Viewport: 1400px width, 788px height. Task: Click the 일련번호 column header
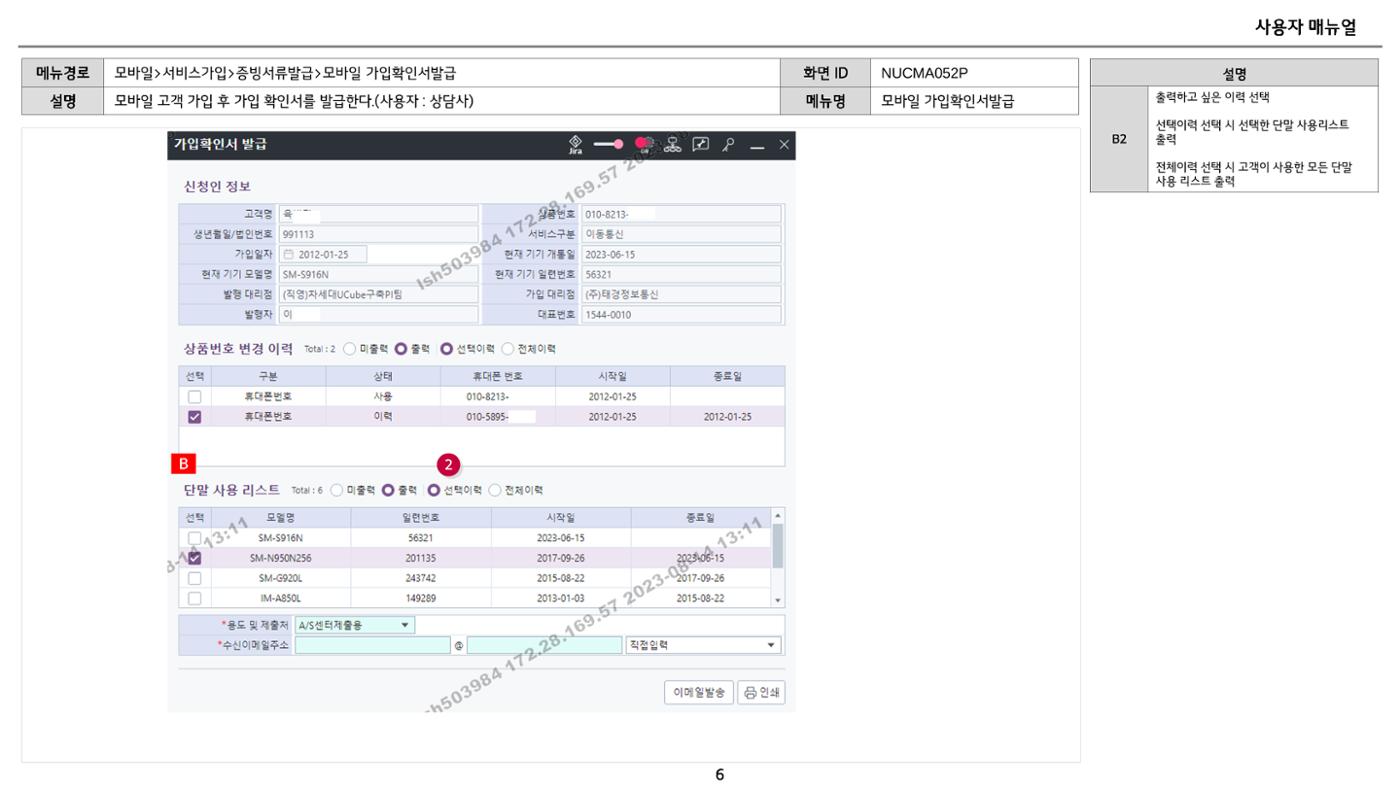pos(421,518)
